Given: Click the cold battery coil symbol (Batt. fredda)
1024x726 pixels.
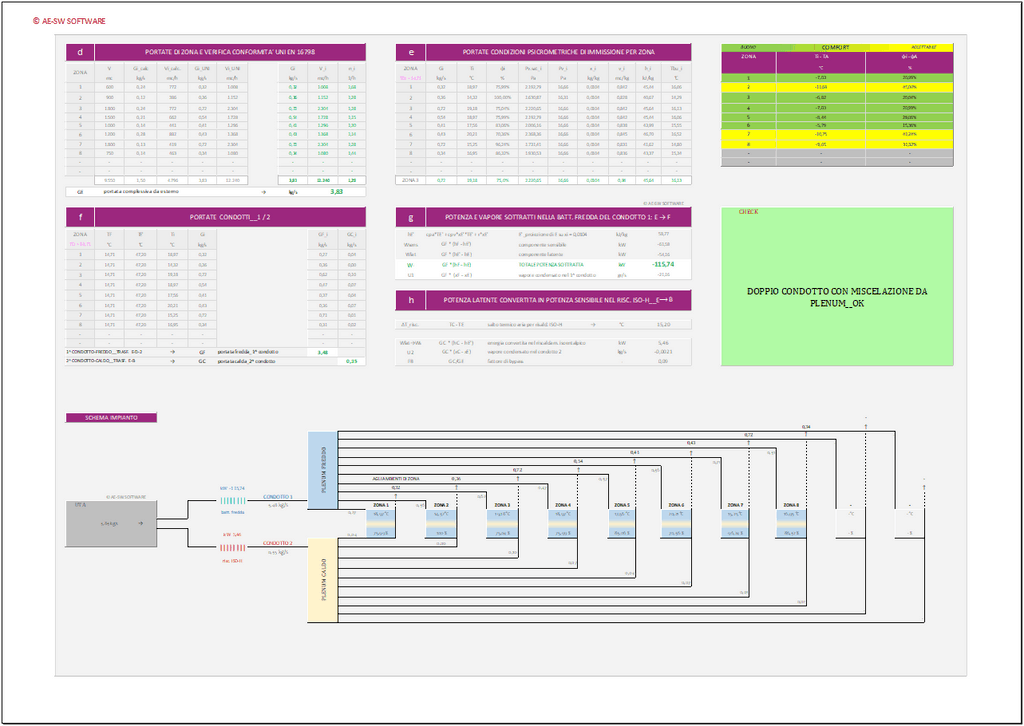Looking at the screenshot, I should pyautogui.click(x=232, y=501).
